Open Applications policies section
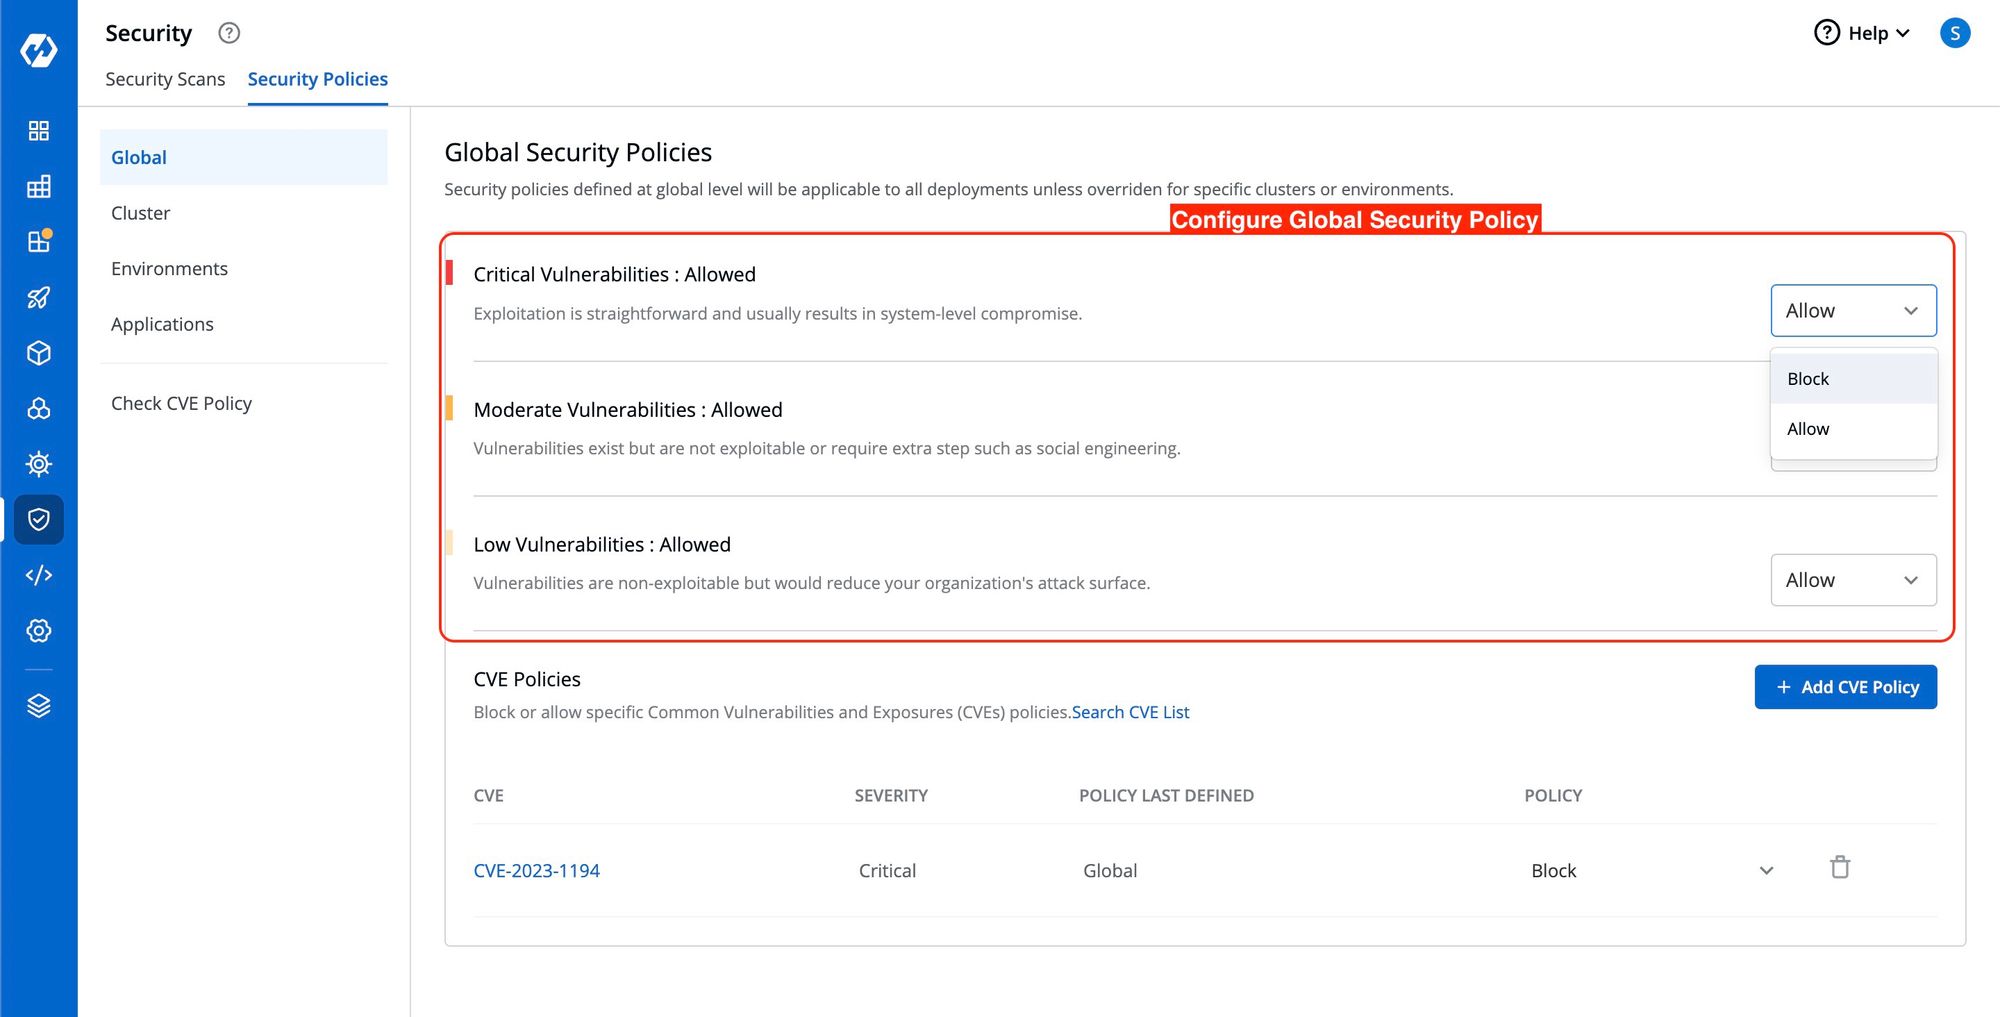 244,324
